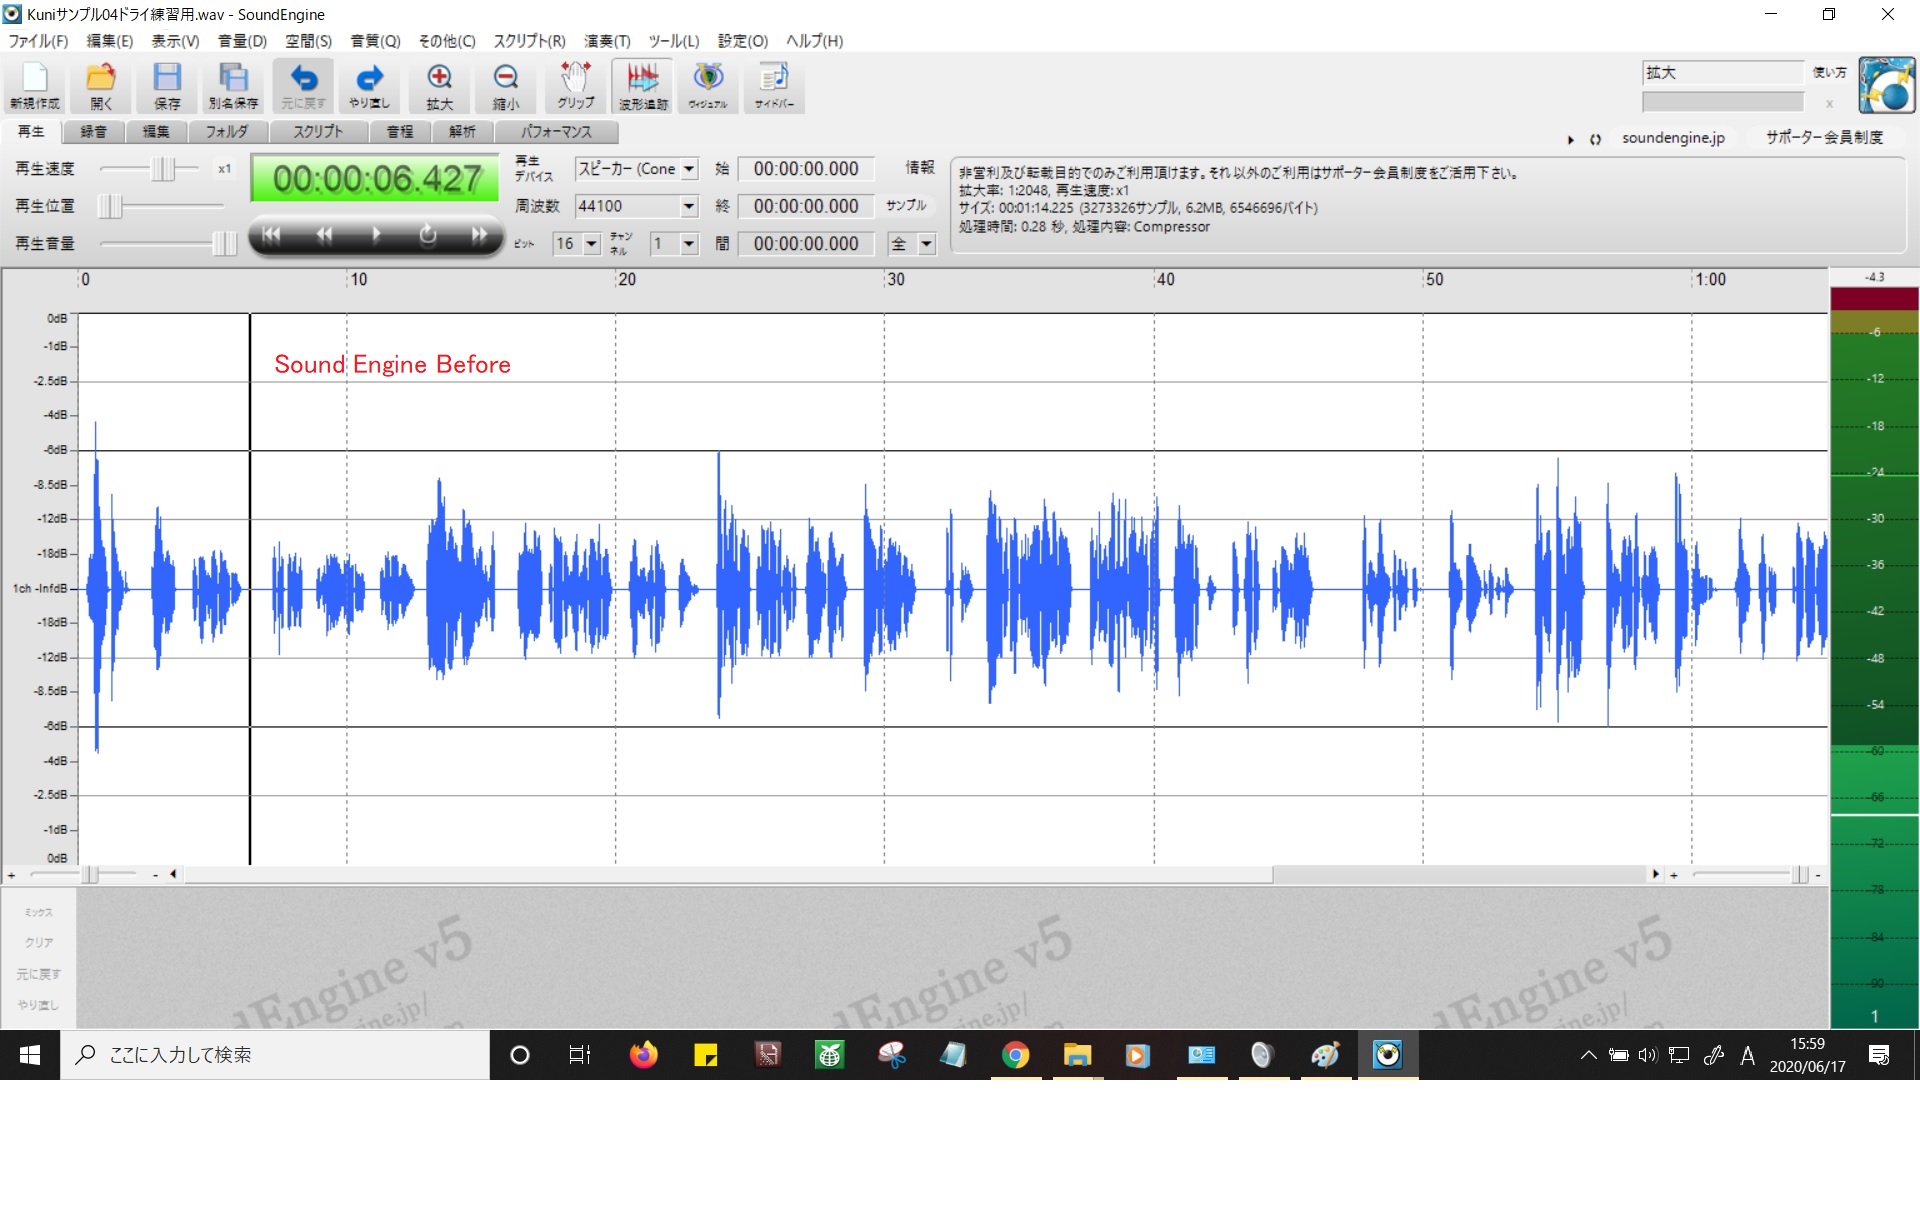Toggle the ヴィジュアル visual display
The width and height of the screenshot is (1920, 1207).
point(708,86)
